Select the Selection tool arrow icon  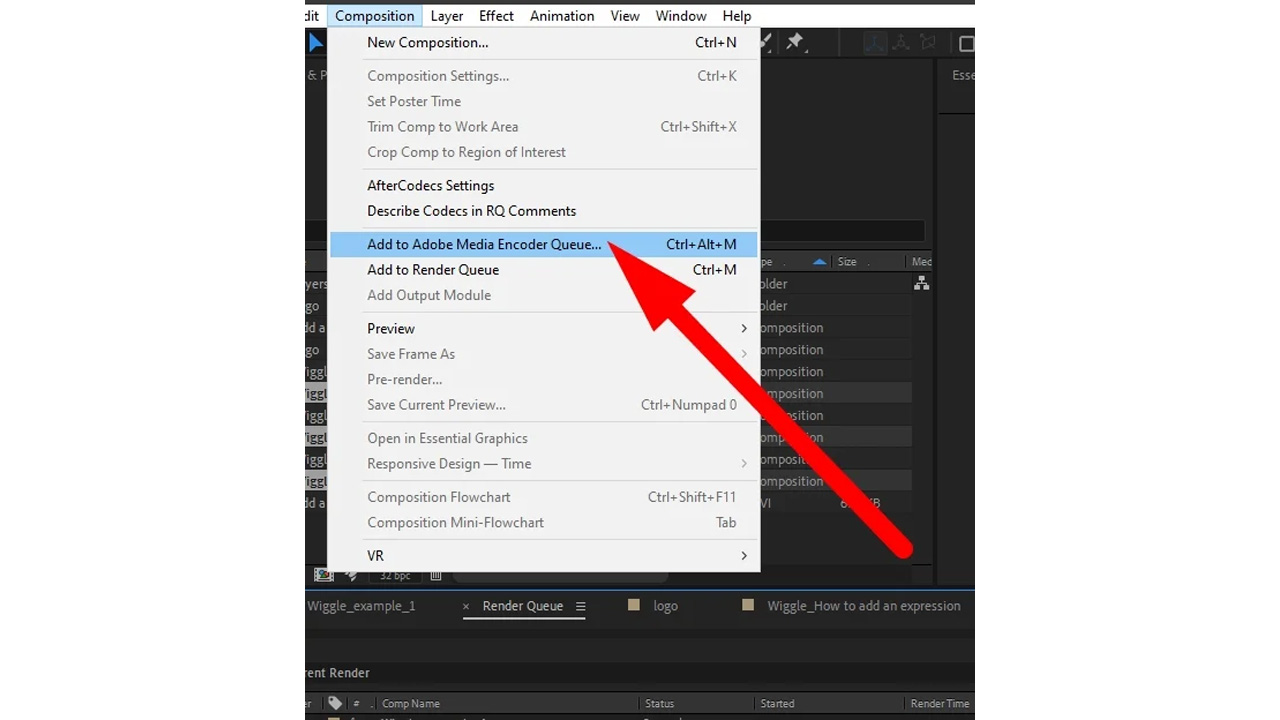[316, 43]
